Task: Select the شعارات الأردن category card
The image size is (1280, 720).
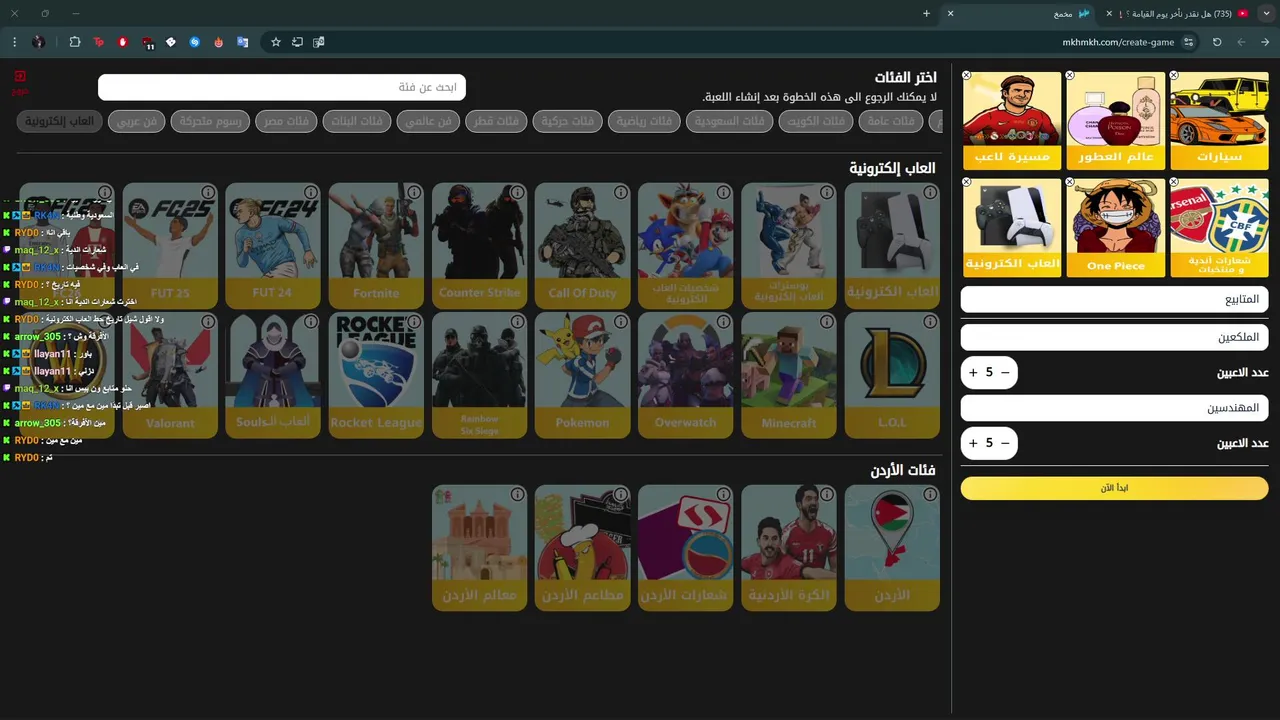Action: click(685, 547)
